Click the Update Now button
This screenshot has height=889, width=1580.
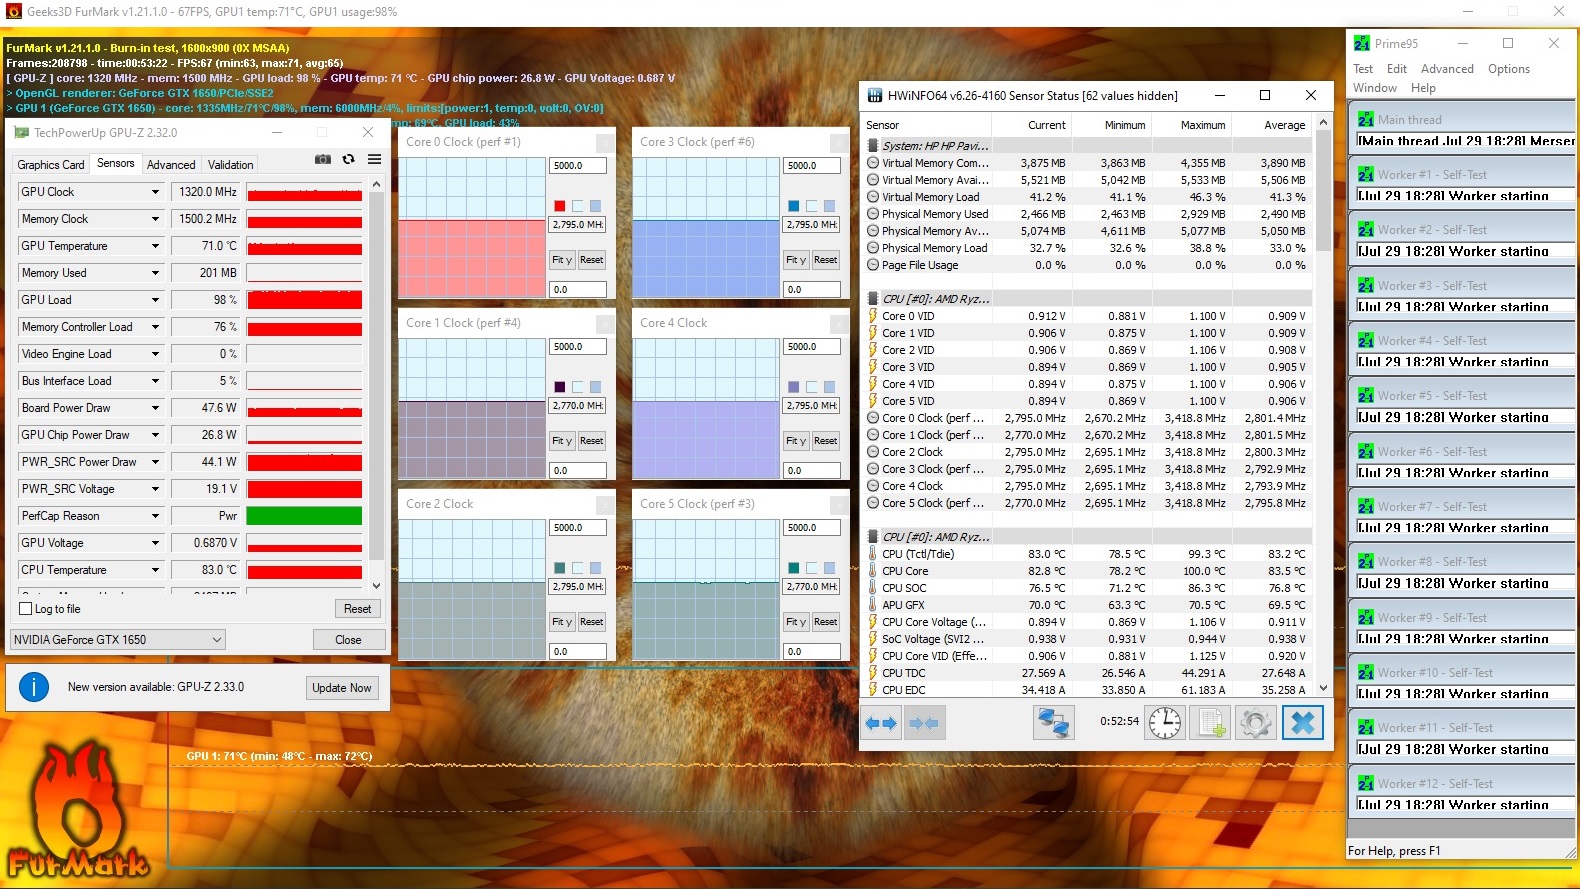click(x=342, y=688)
